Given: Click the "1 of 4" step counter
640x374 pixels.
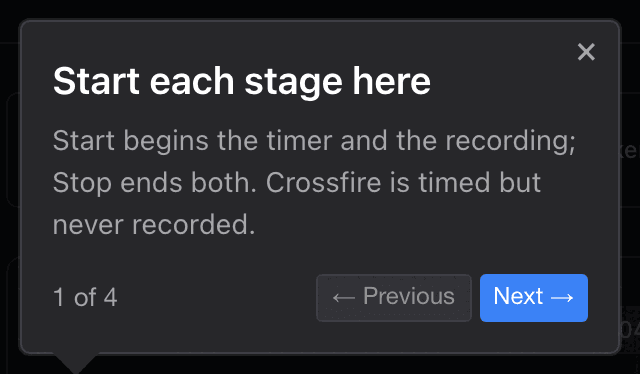Looking at the screenshot, I should point(85,297).
